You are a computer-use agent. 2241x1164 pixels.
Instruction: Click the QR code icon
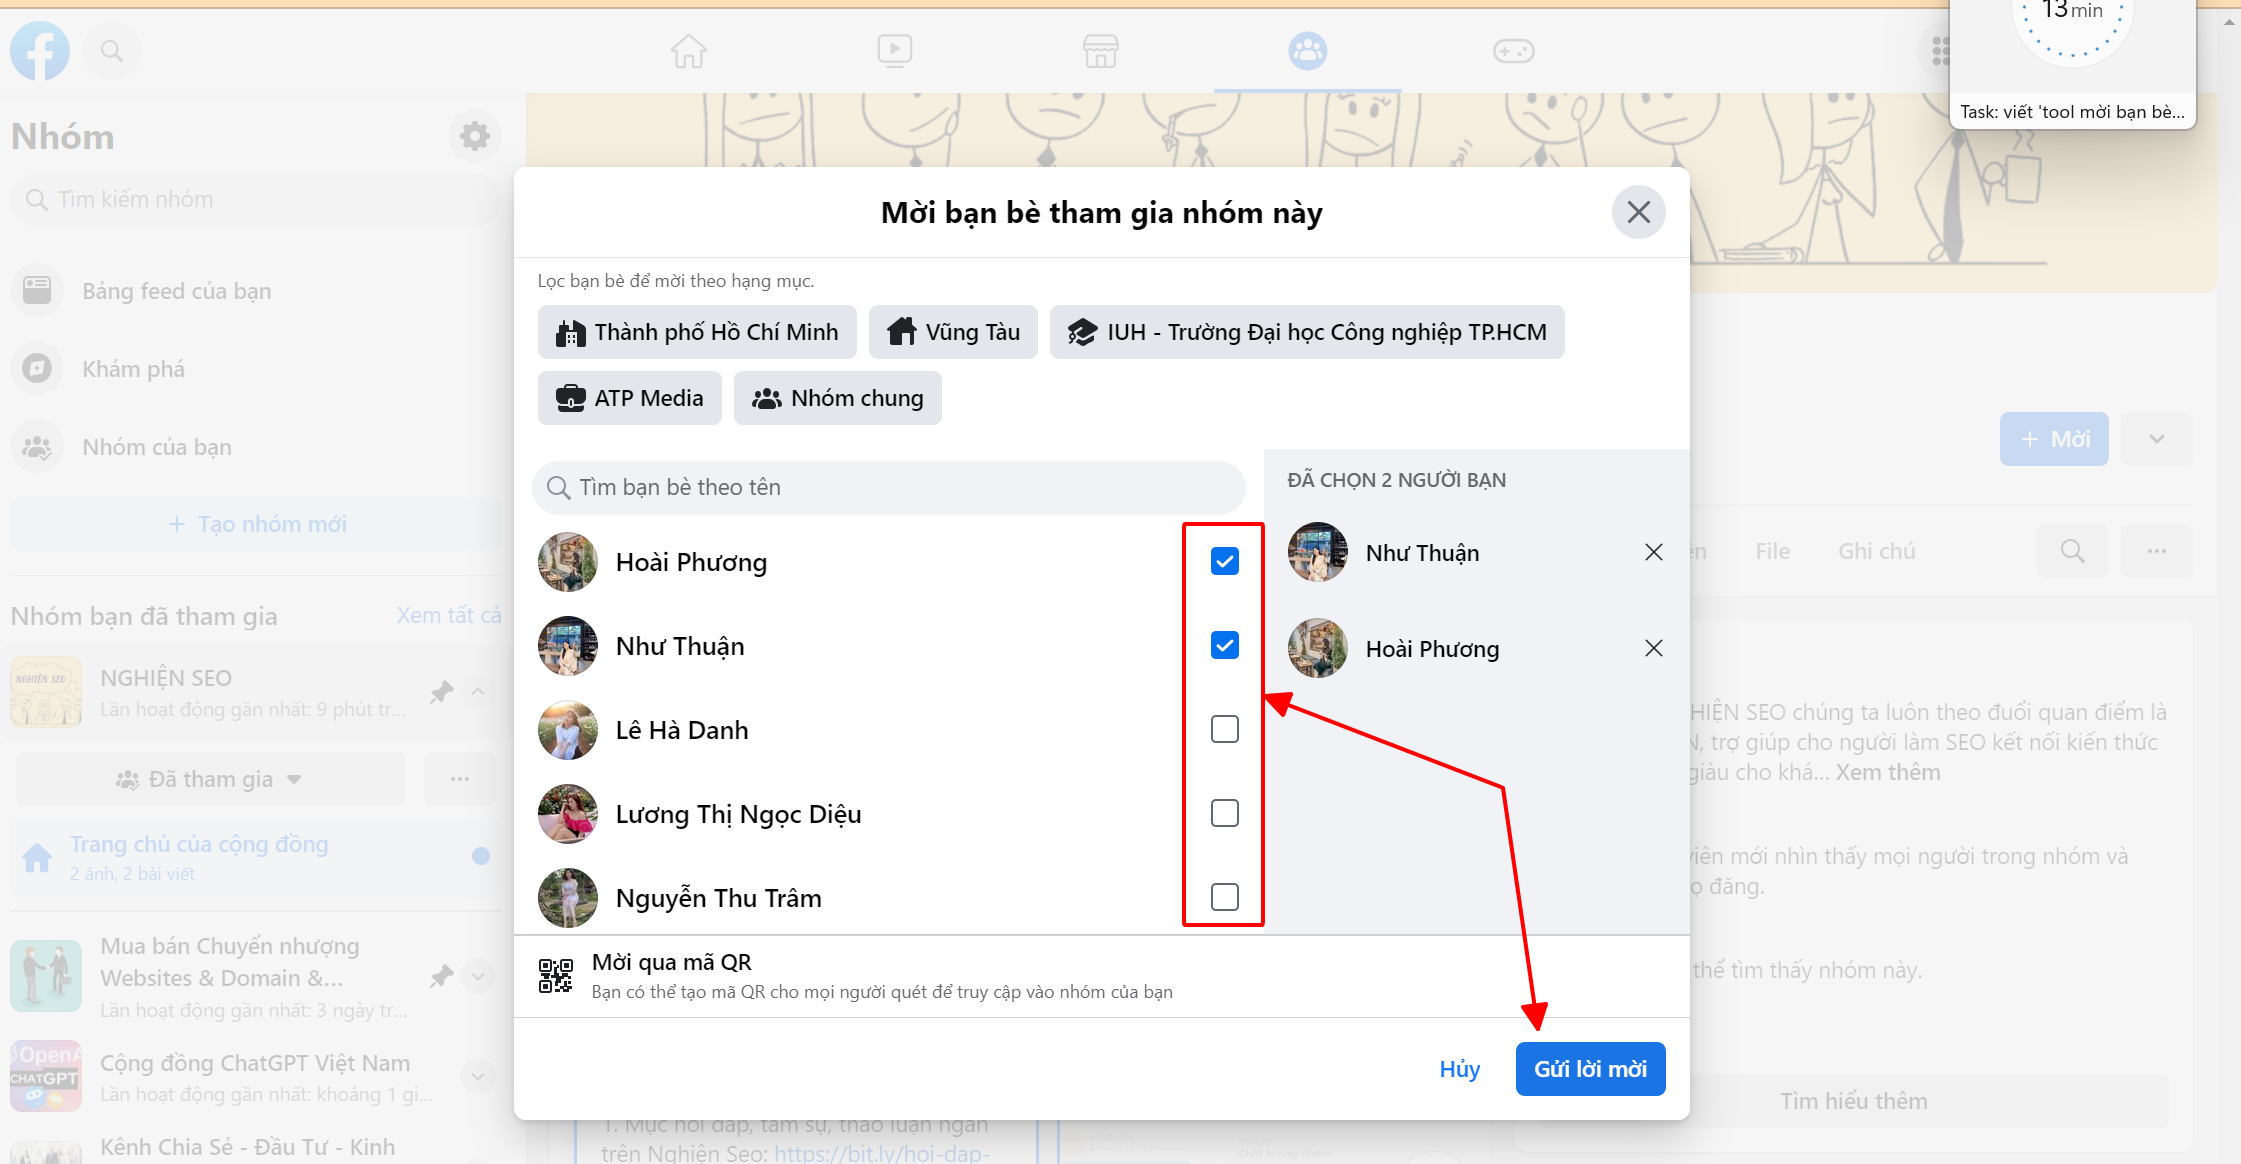[x=556, y=975]
